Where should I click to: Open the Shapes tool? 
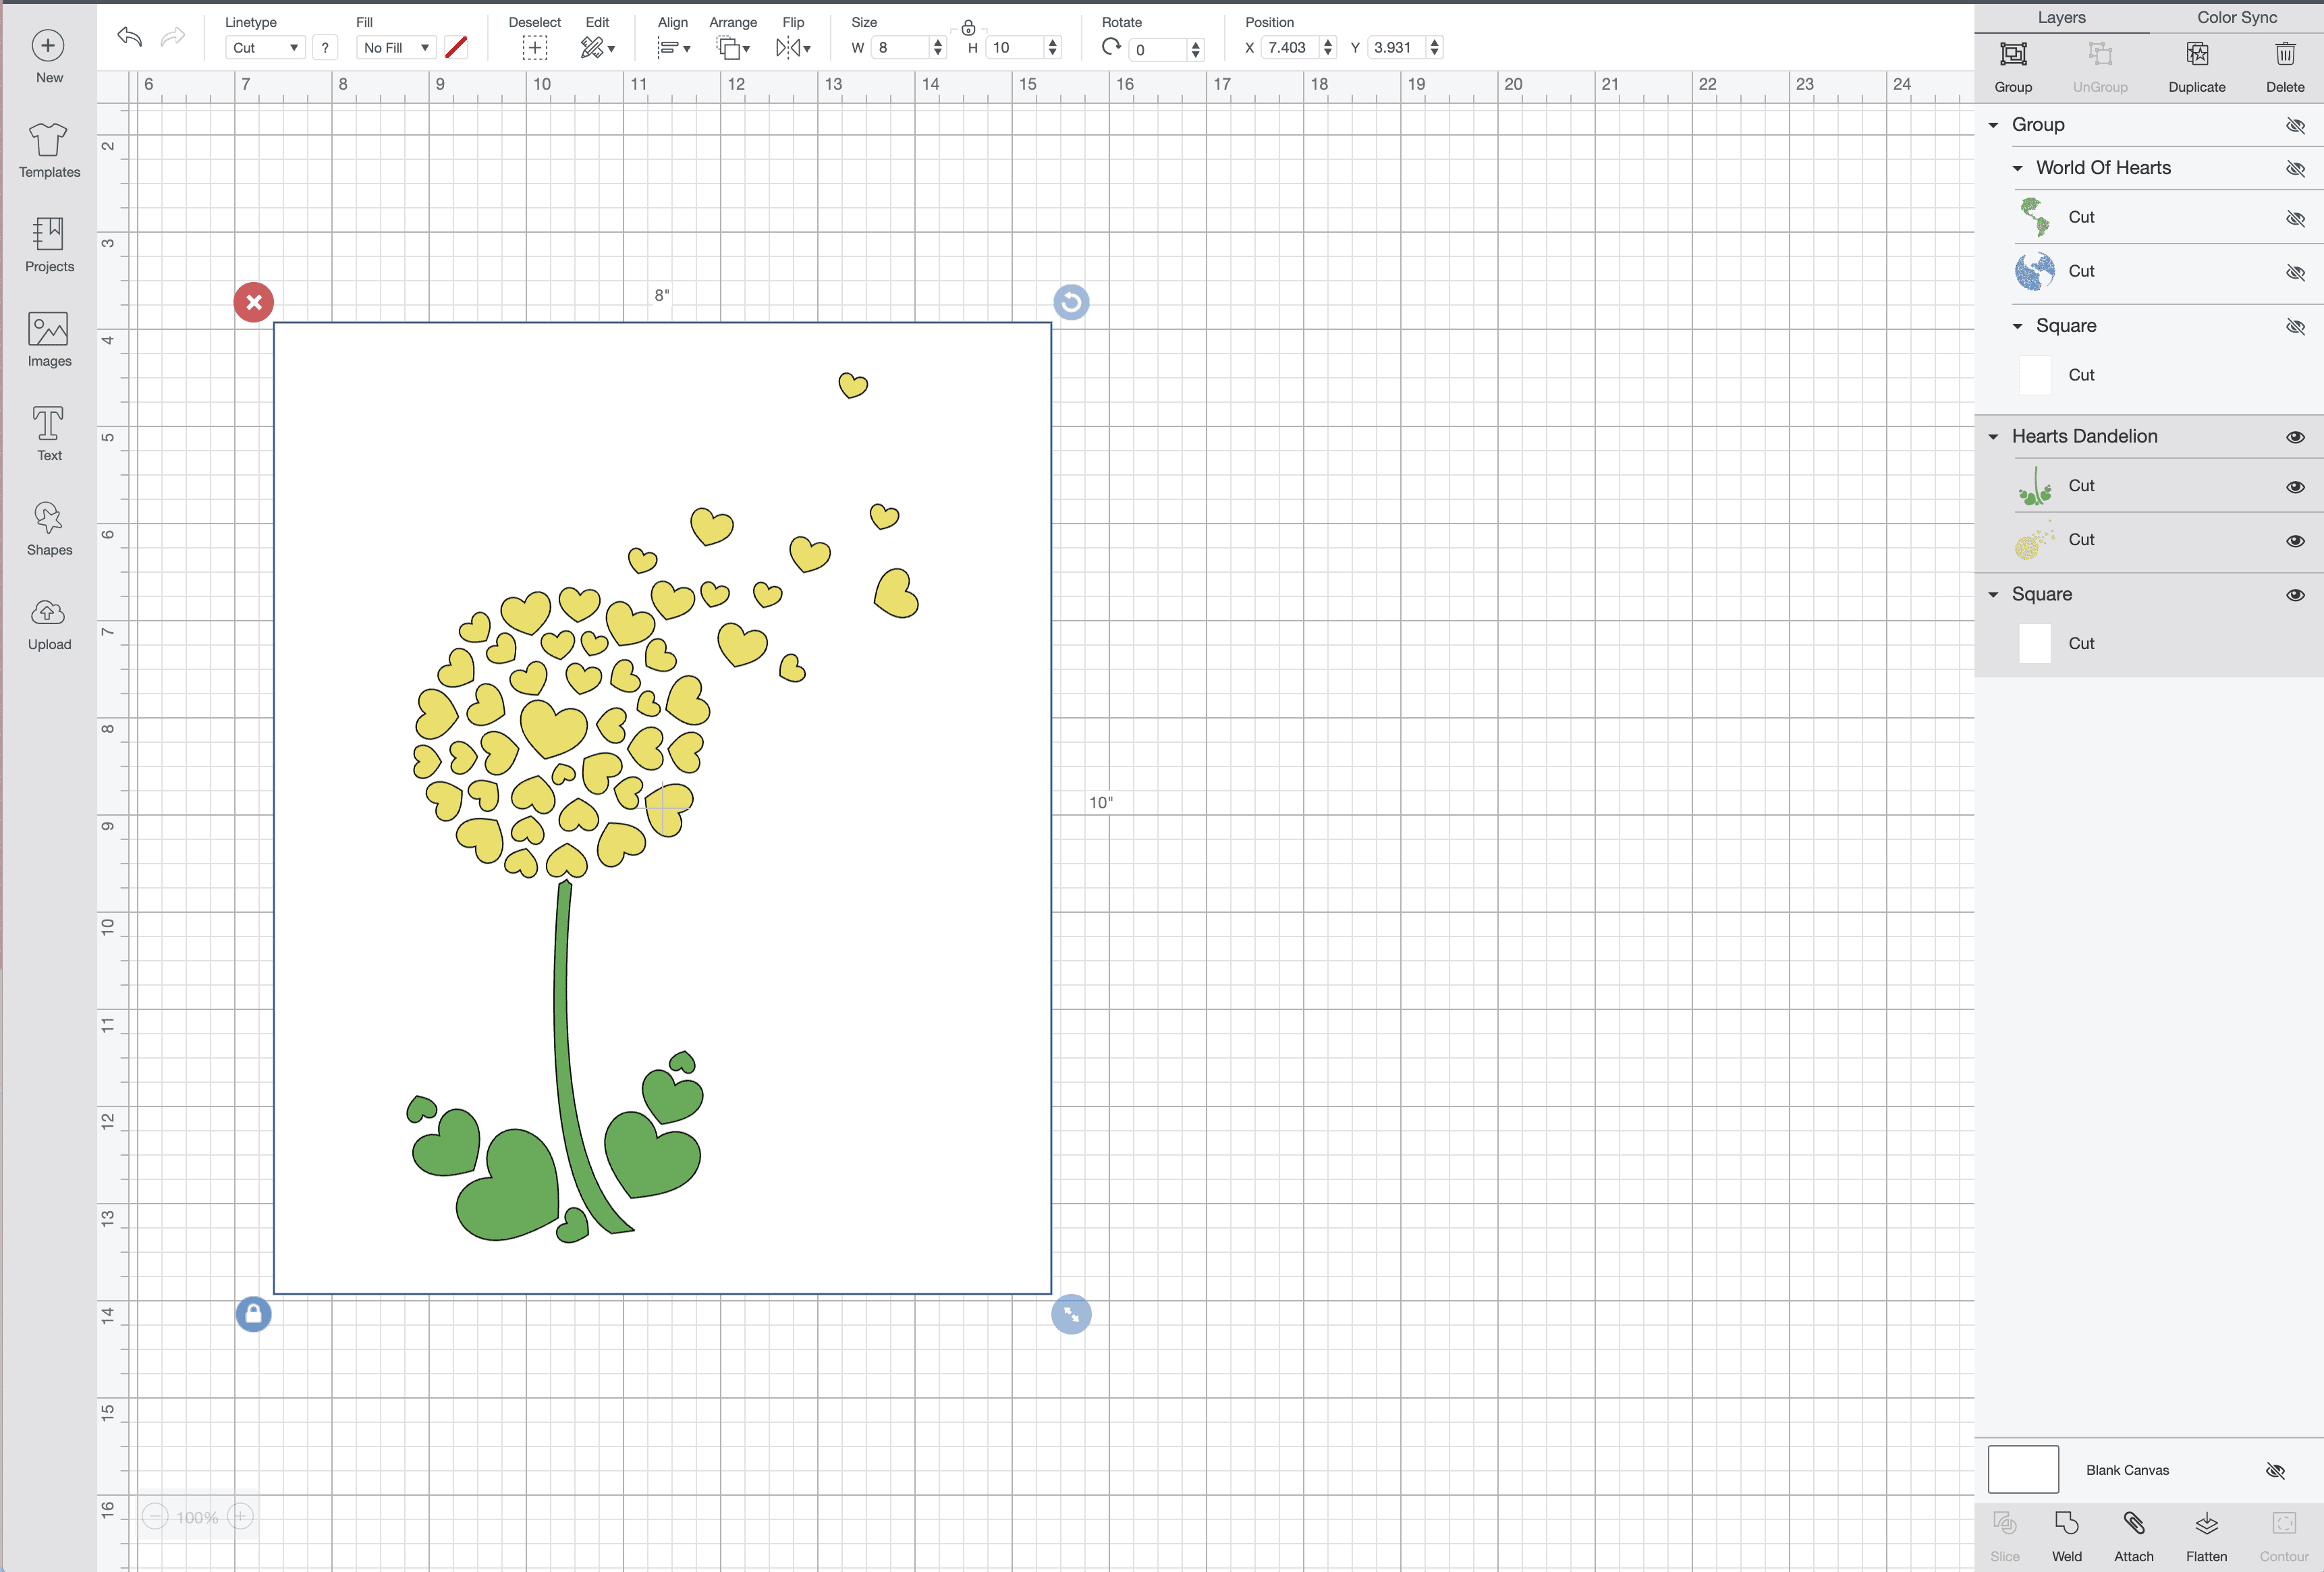[48, 529]
